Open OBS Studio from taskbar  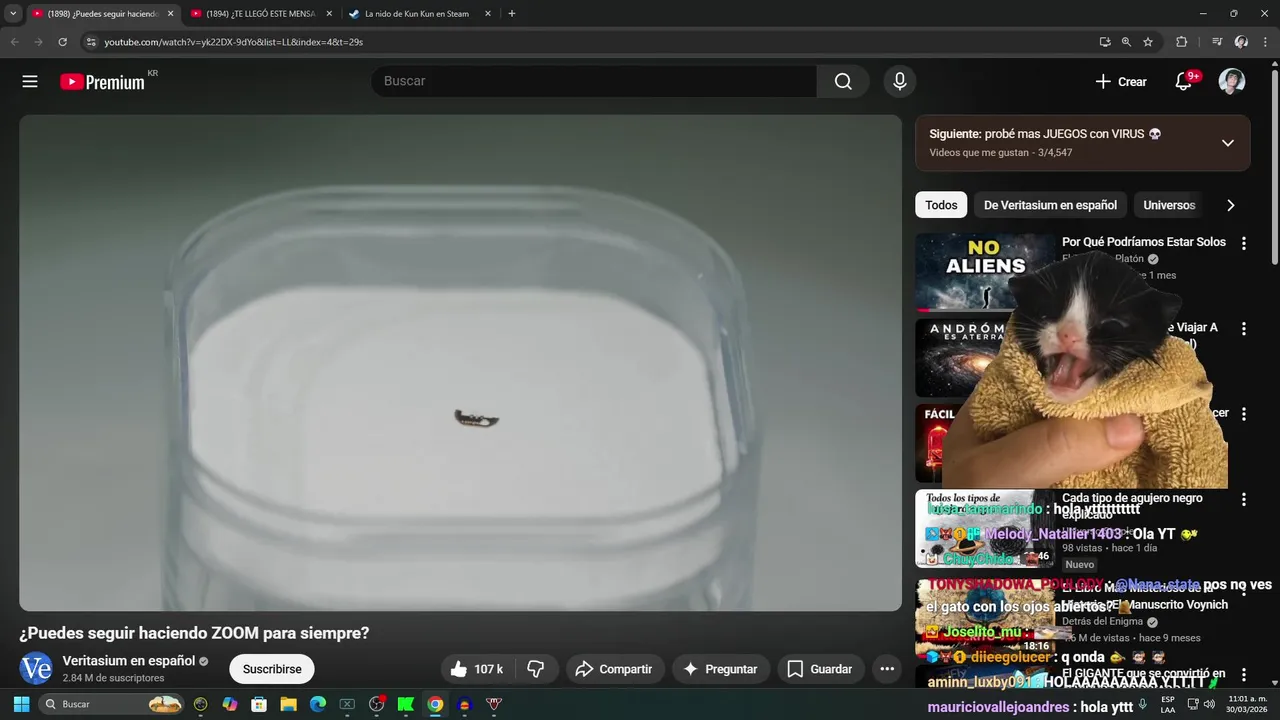[376, 704]
